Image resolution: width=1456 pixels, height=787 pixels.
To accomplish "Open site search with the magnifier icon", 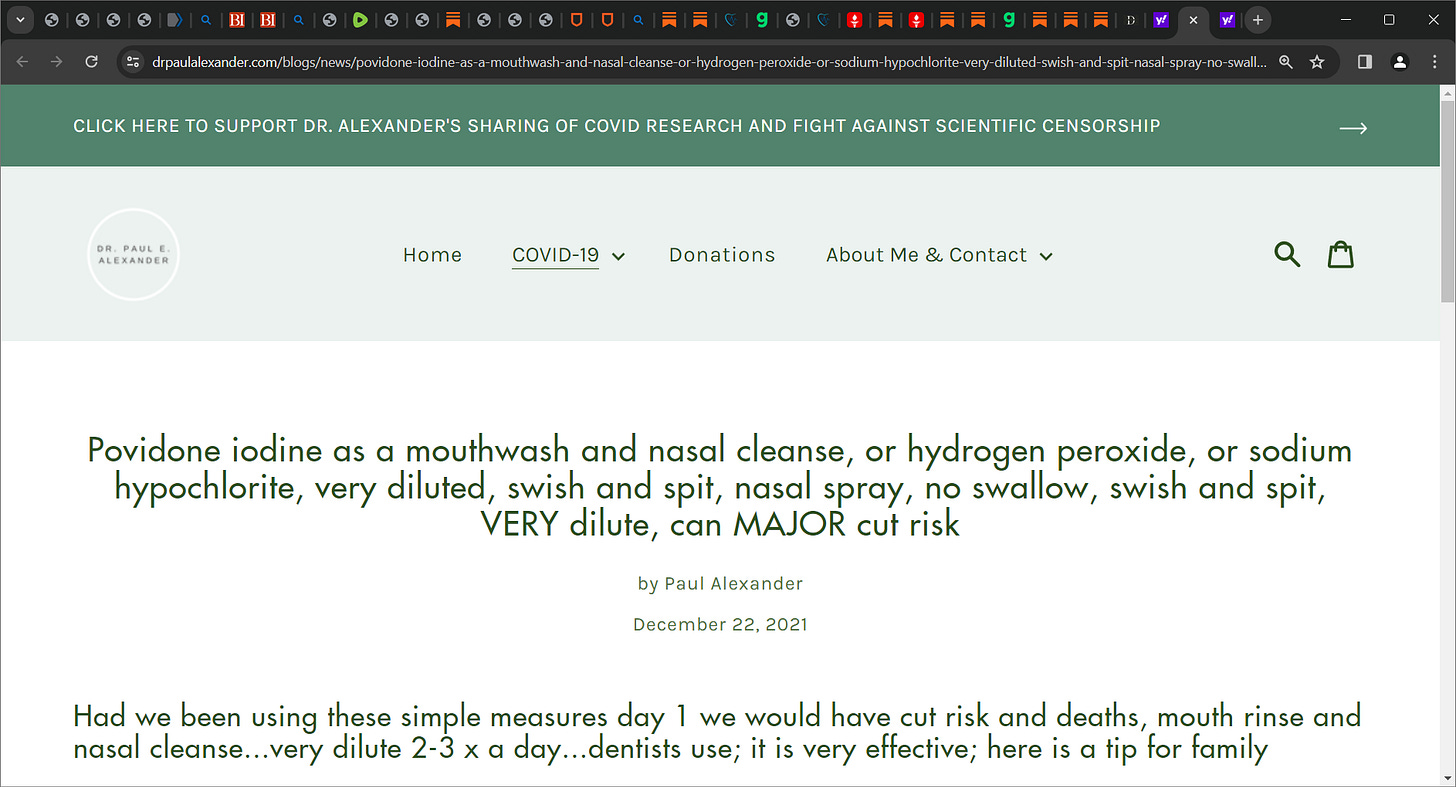I will pyautogui.click(x=1287, y=254).
